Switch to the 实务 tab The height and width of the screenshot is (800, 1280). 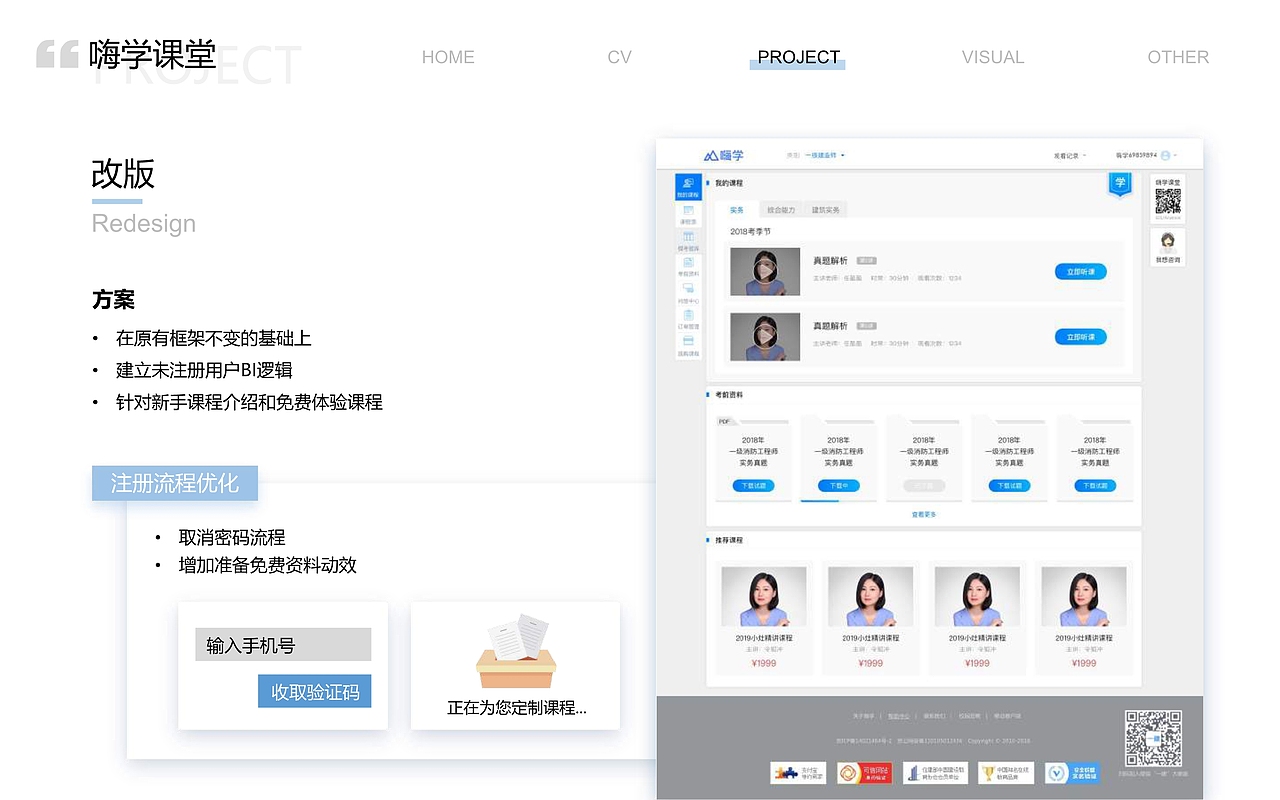pos(737,210)
